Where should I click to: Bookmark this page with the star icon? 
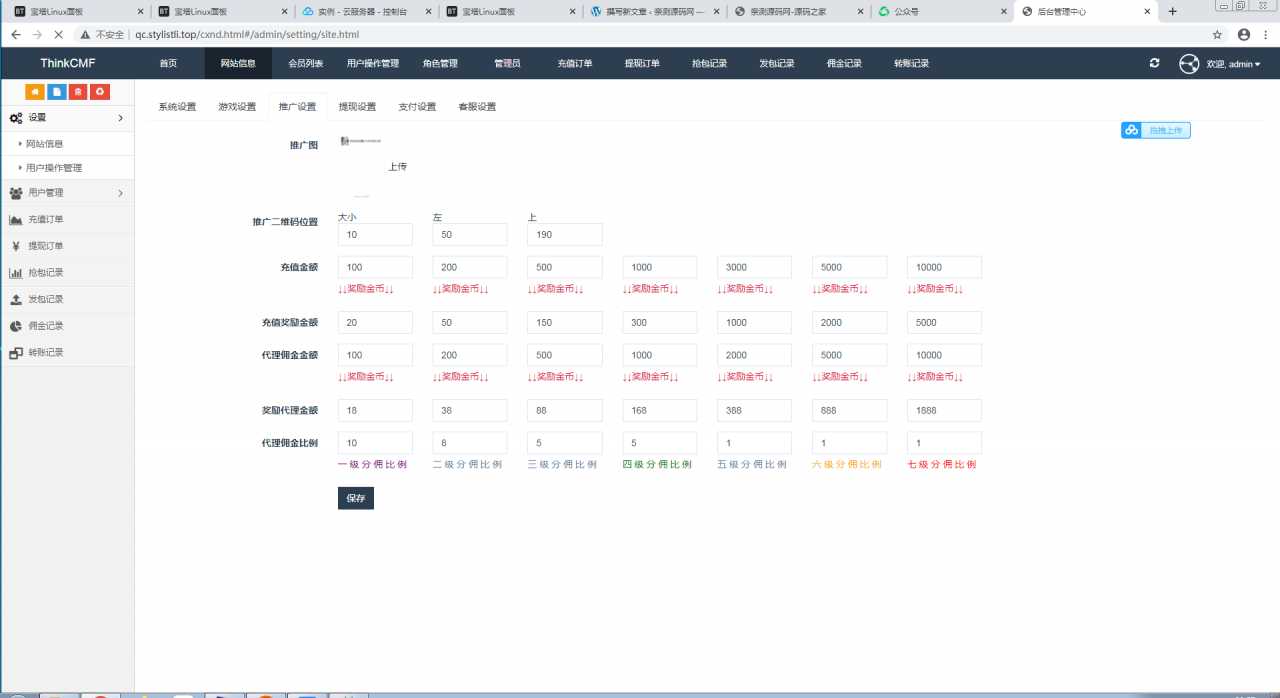[x=1217, y=34]
